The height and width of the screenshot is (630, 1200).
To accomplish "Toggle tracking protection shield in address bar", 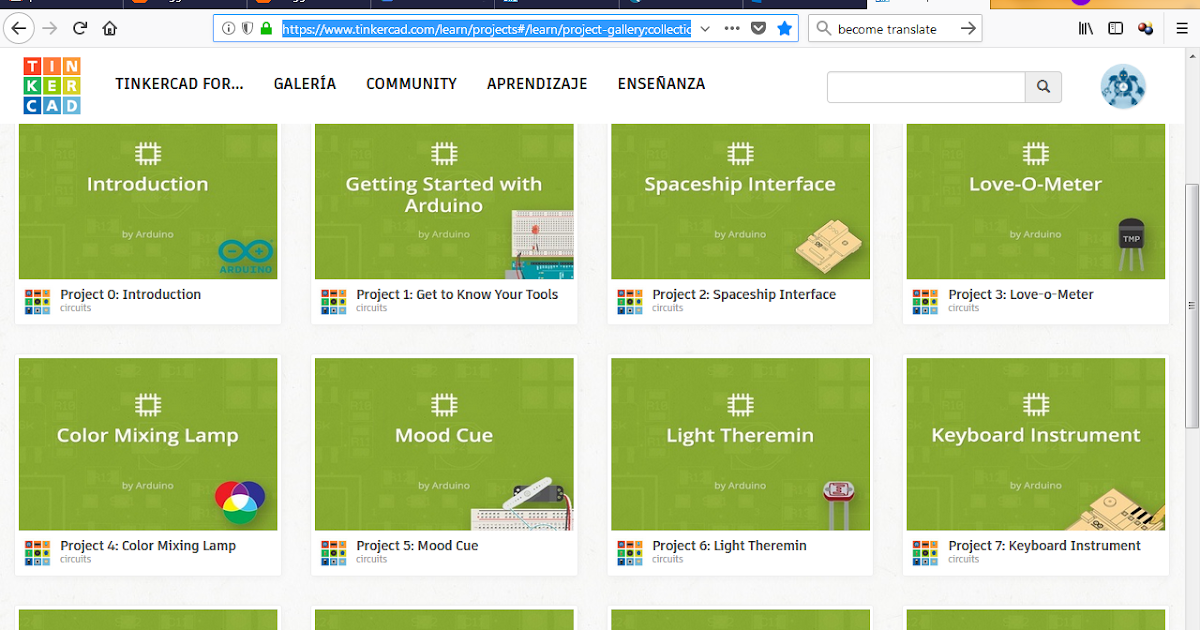I will coord(246,28).
